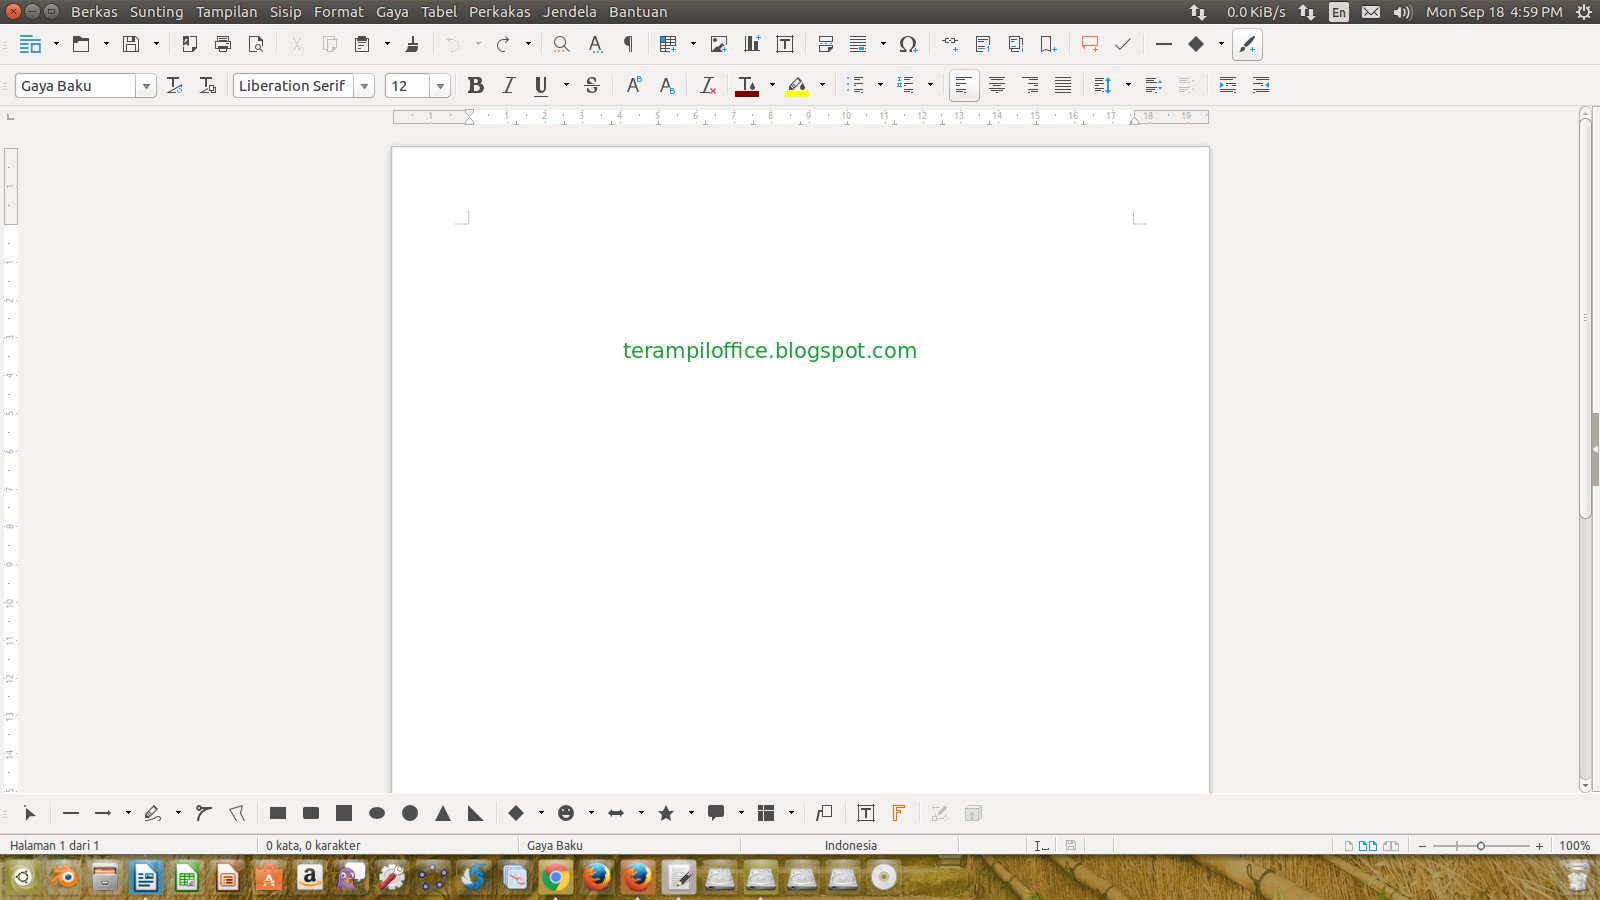Toggle formatting marks display

[628, 44]
